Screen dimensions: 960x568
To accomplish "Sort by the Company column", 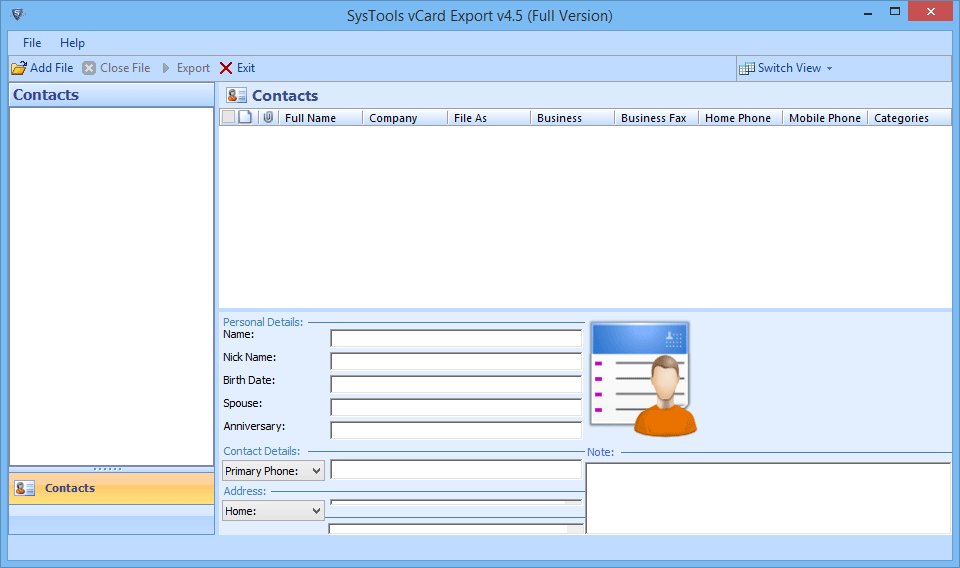I will [405, 118].
